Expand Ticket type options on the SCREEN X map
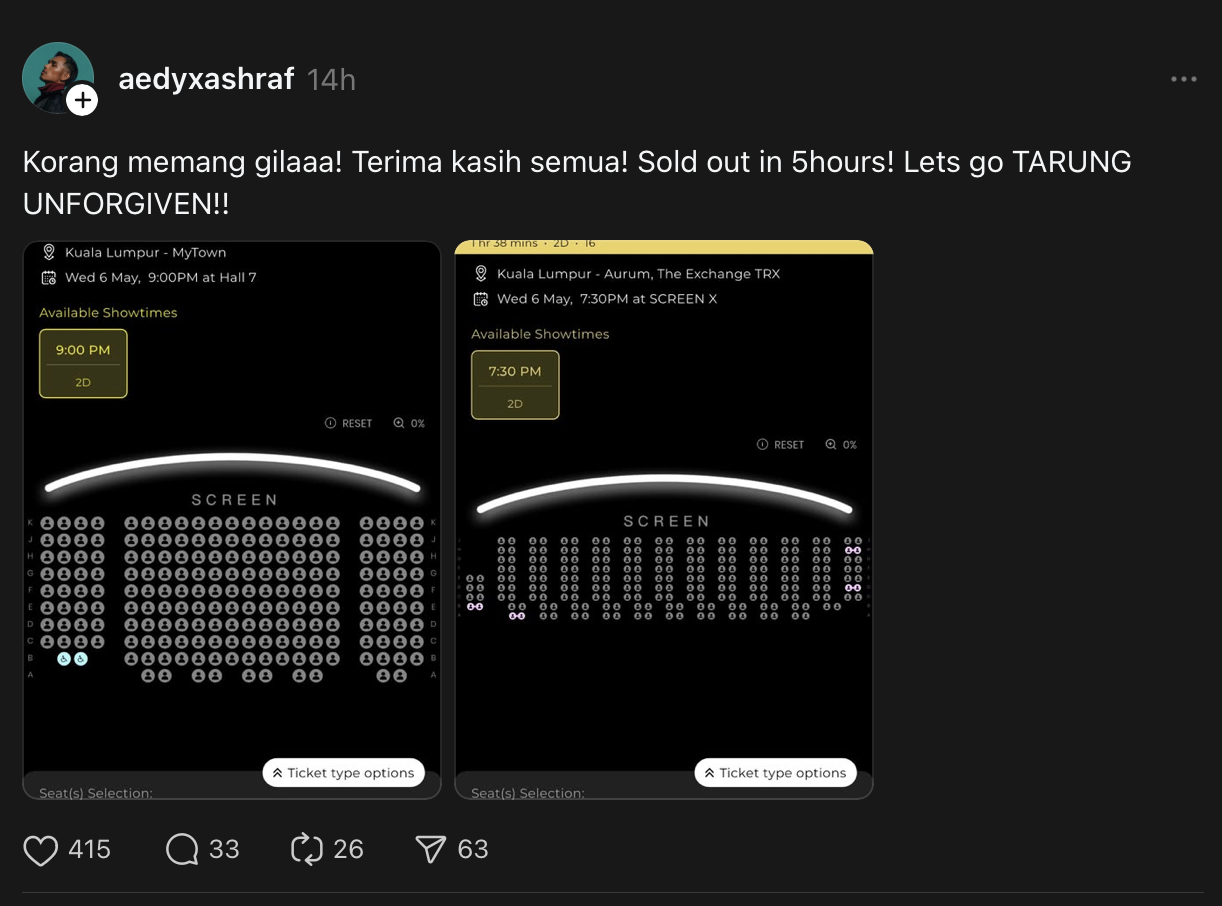The height and width of the screenshot is (906, 1222). (x=775, y=772)
